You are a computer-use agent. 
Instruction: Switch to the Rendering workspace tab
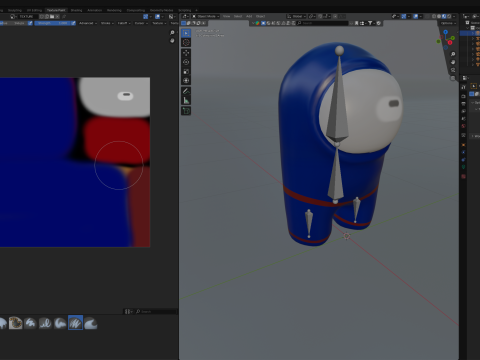114,10
